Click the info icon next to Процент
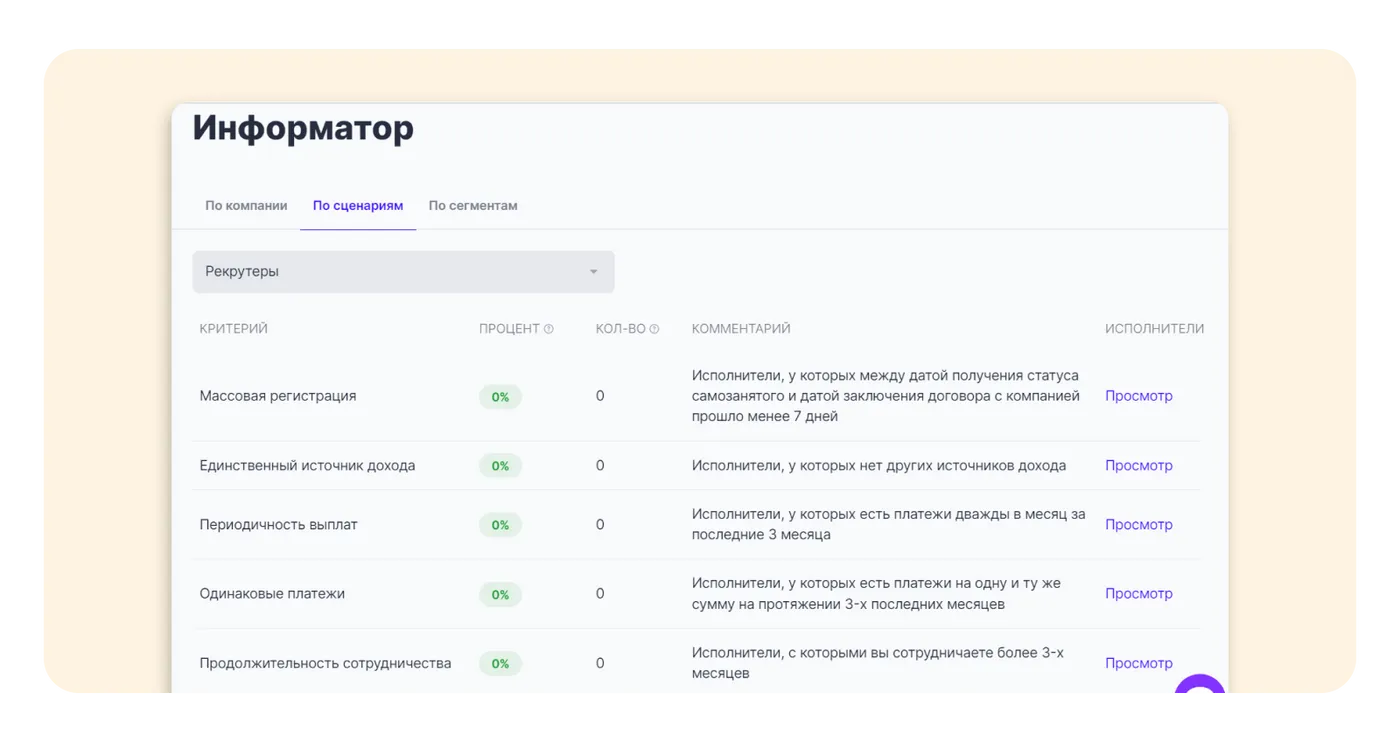This screenshot has height=749, width=1400. coord(548,329)
